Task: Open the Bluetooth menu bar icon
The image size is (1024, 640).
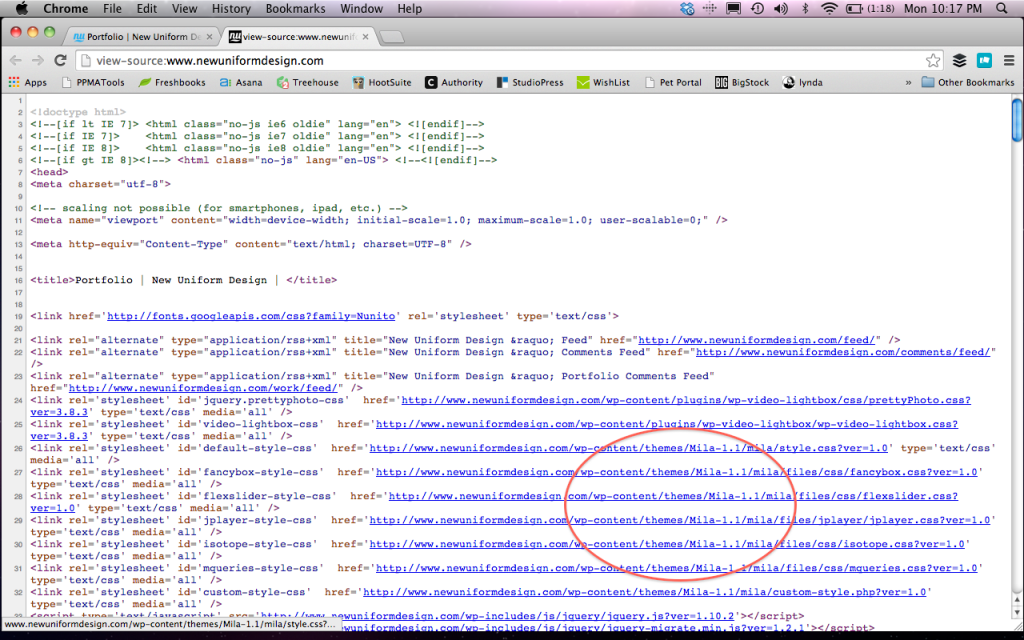Action: pos(805,8)
